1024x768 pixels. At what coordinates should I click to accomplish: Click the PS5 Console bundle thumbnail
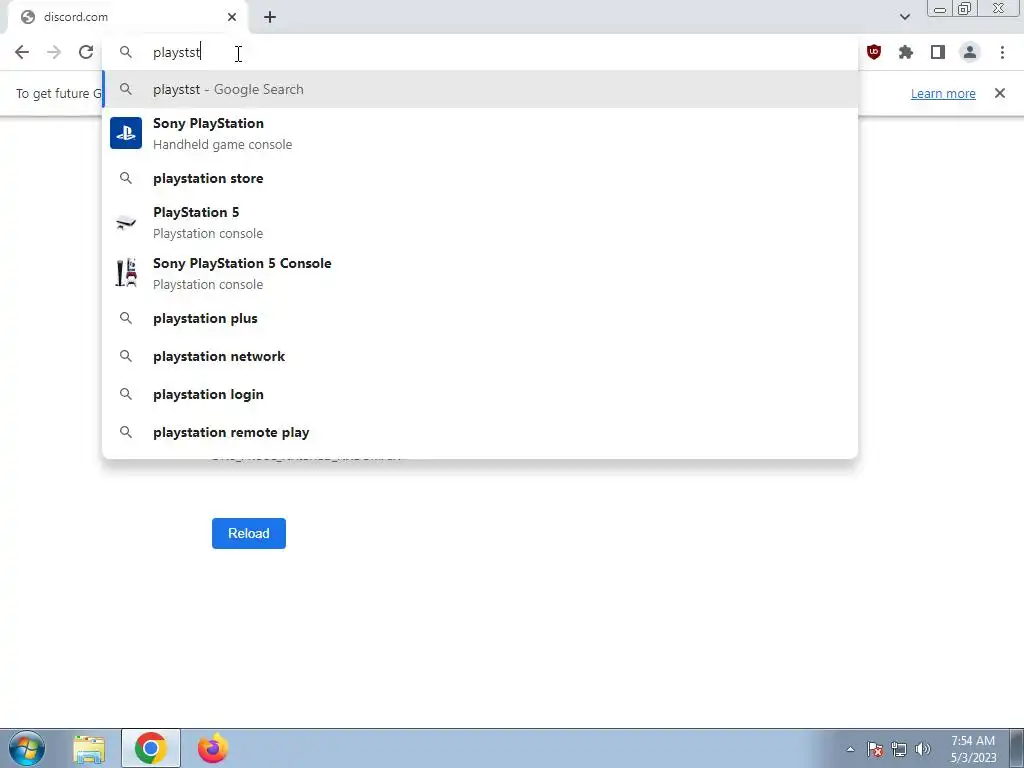[x=126, y=273]
